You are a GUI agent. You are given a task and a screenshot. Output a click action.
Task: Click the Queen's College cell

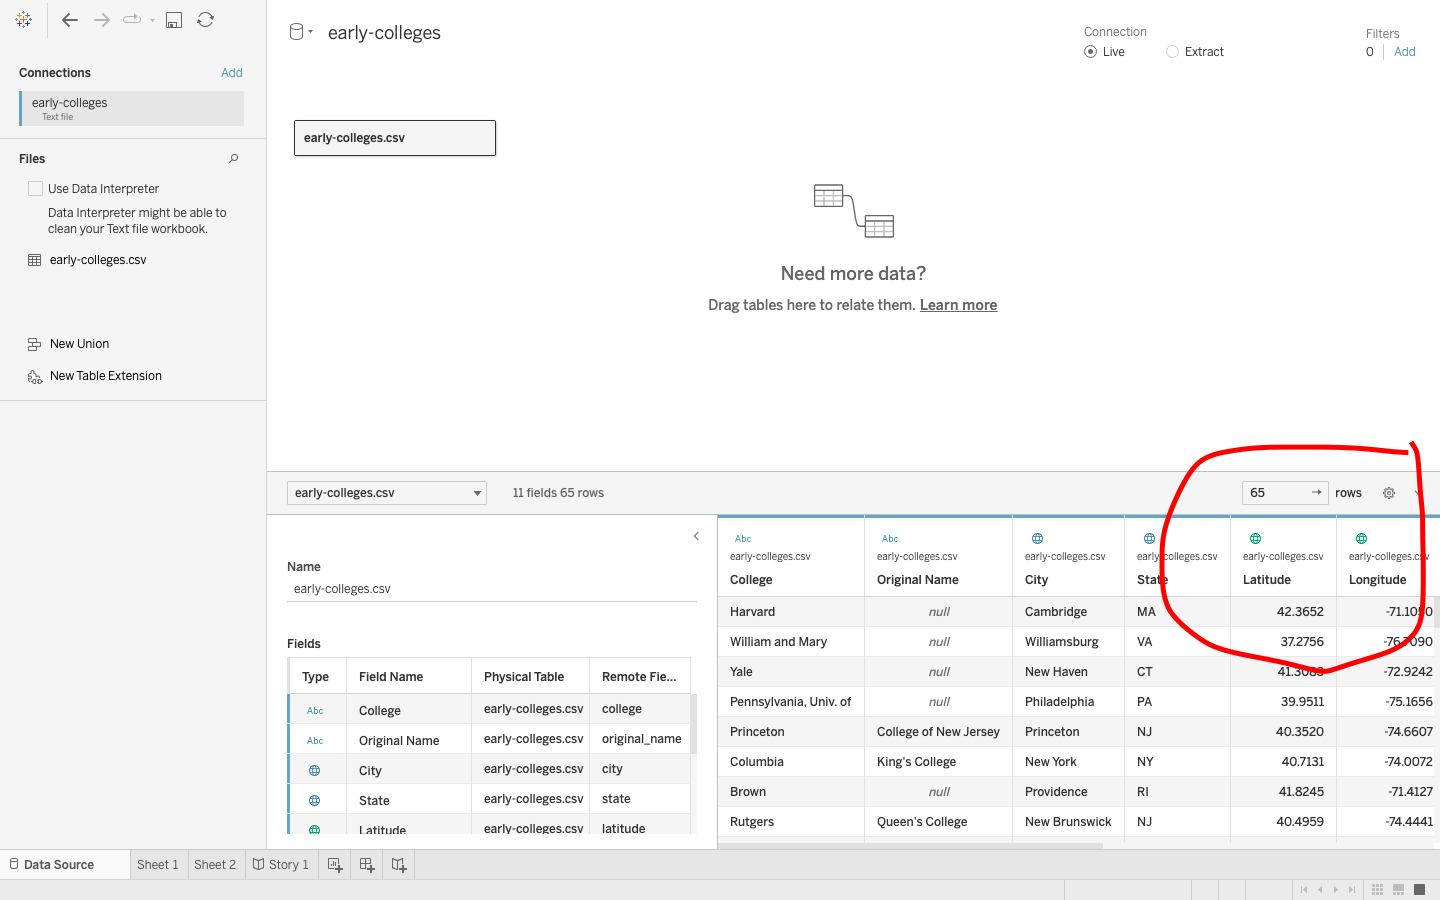point(938,822)
